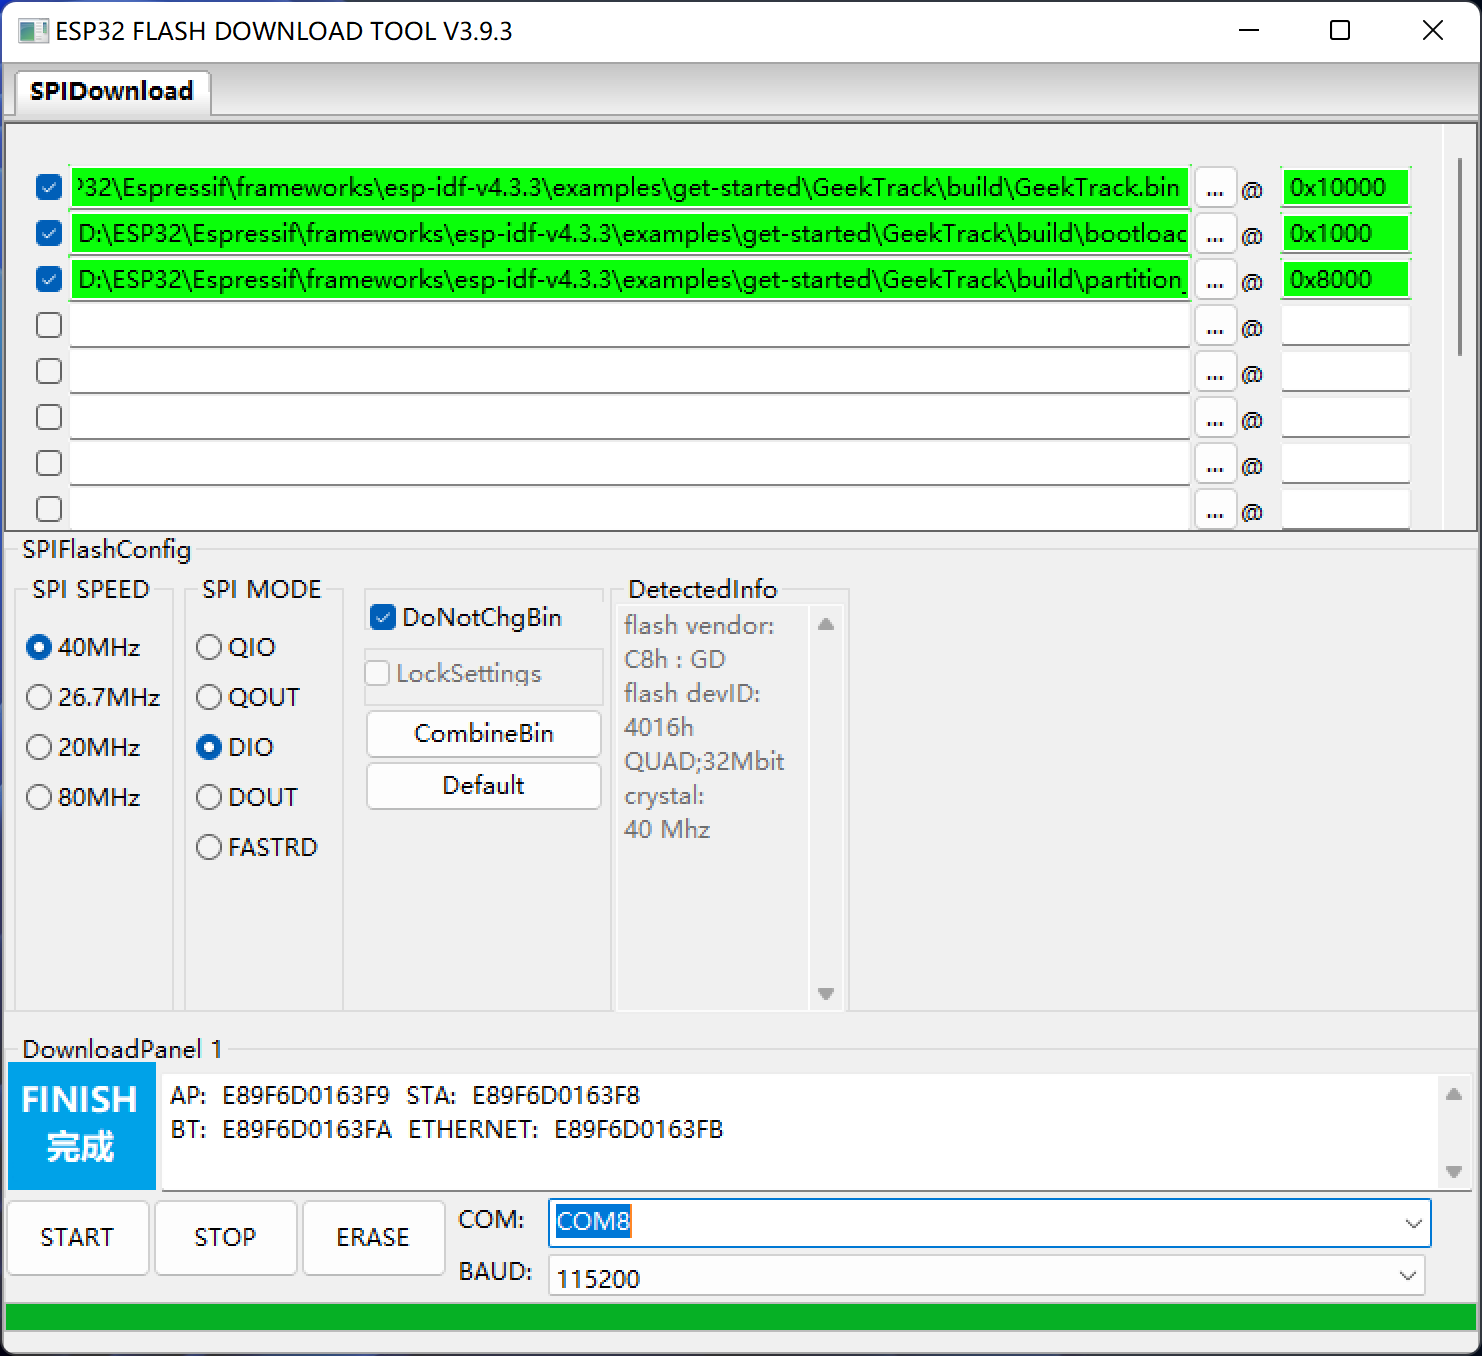Click the file list vertical scrollbar
The width and height of the screenshot is (1482, 1356).
pyautogui.click(x=1461, y=257)
